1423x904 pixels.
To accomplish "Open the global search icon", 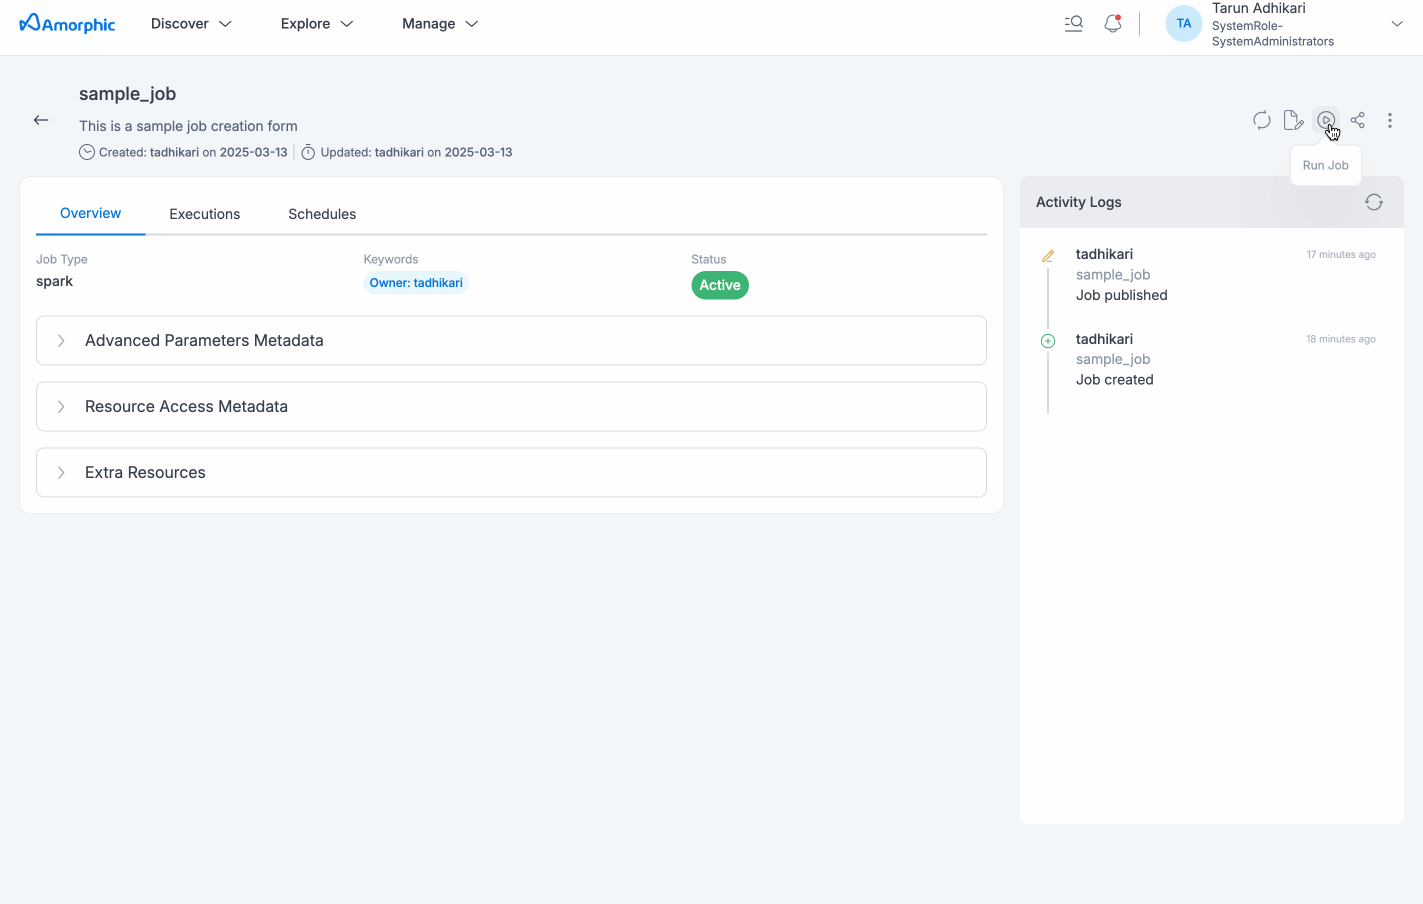I will point(1074,23).
